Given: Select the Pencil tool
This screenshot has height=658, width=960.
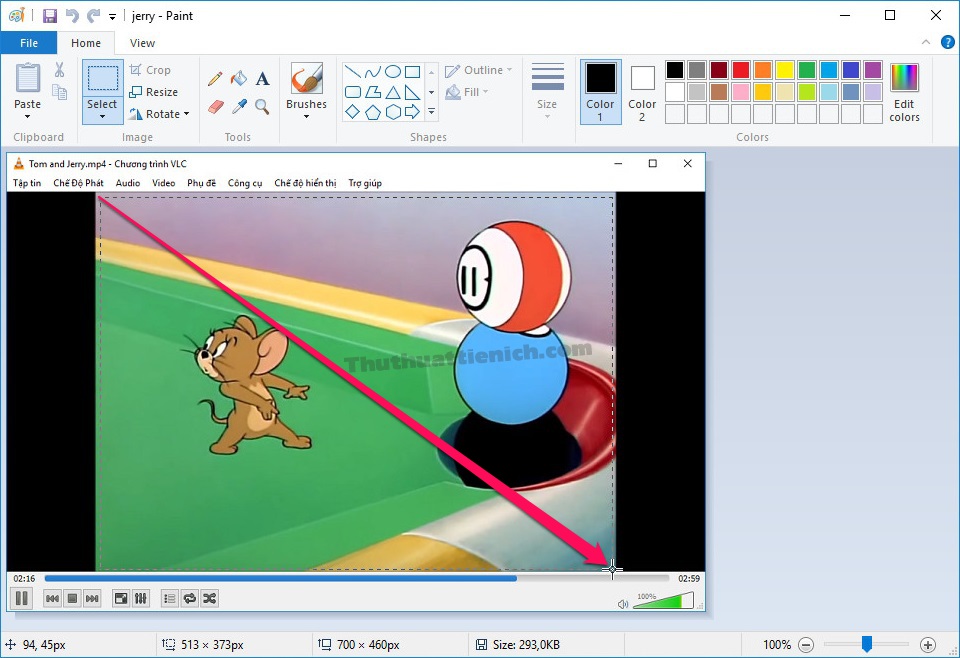Looking at the screenshot, I should click(215, 79).
